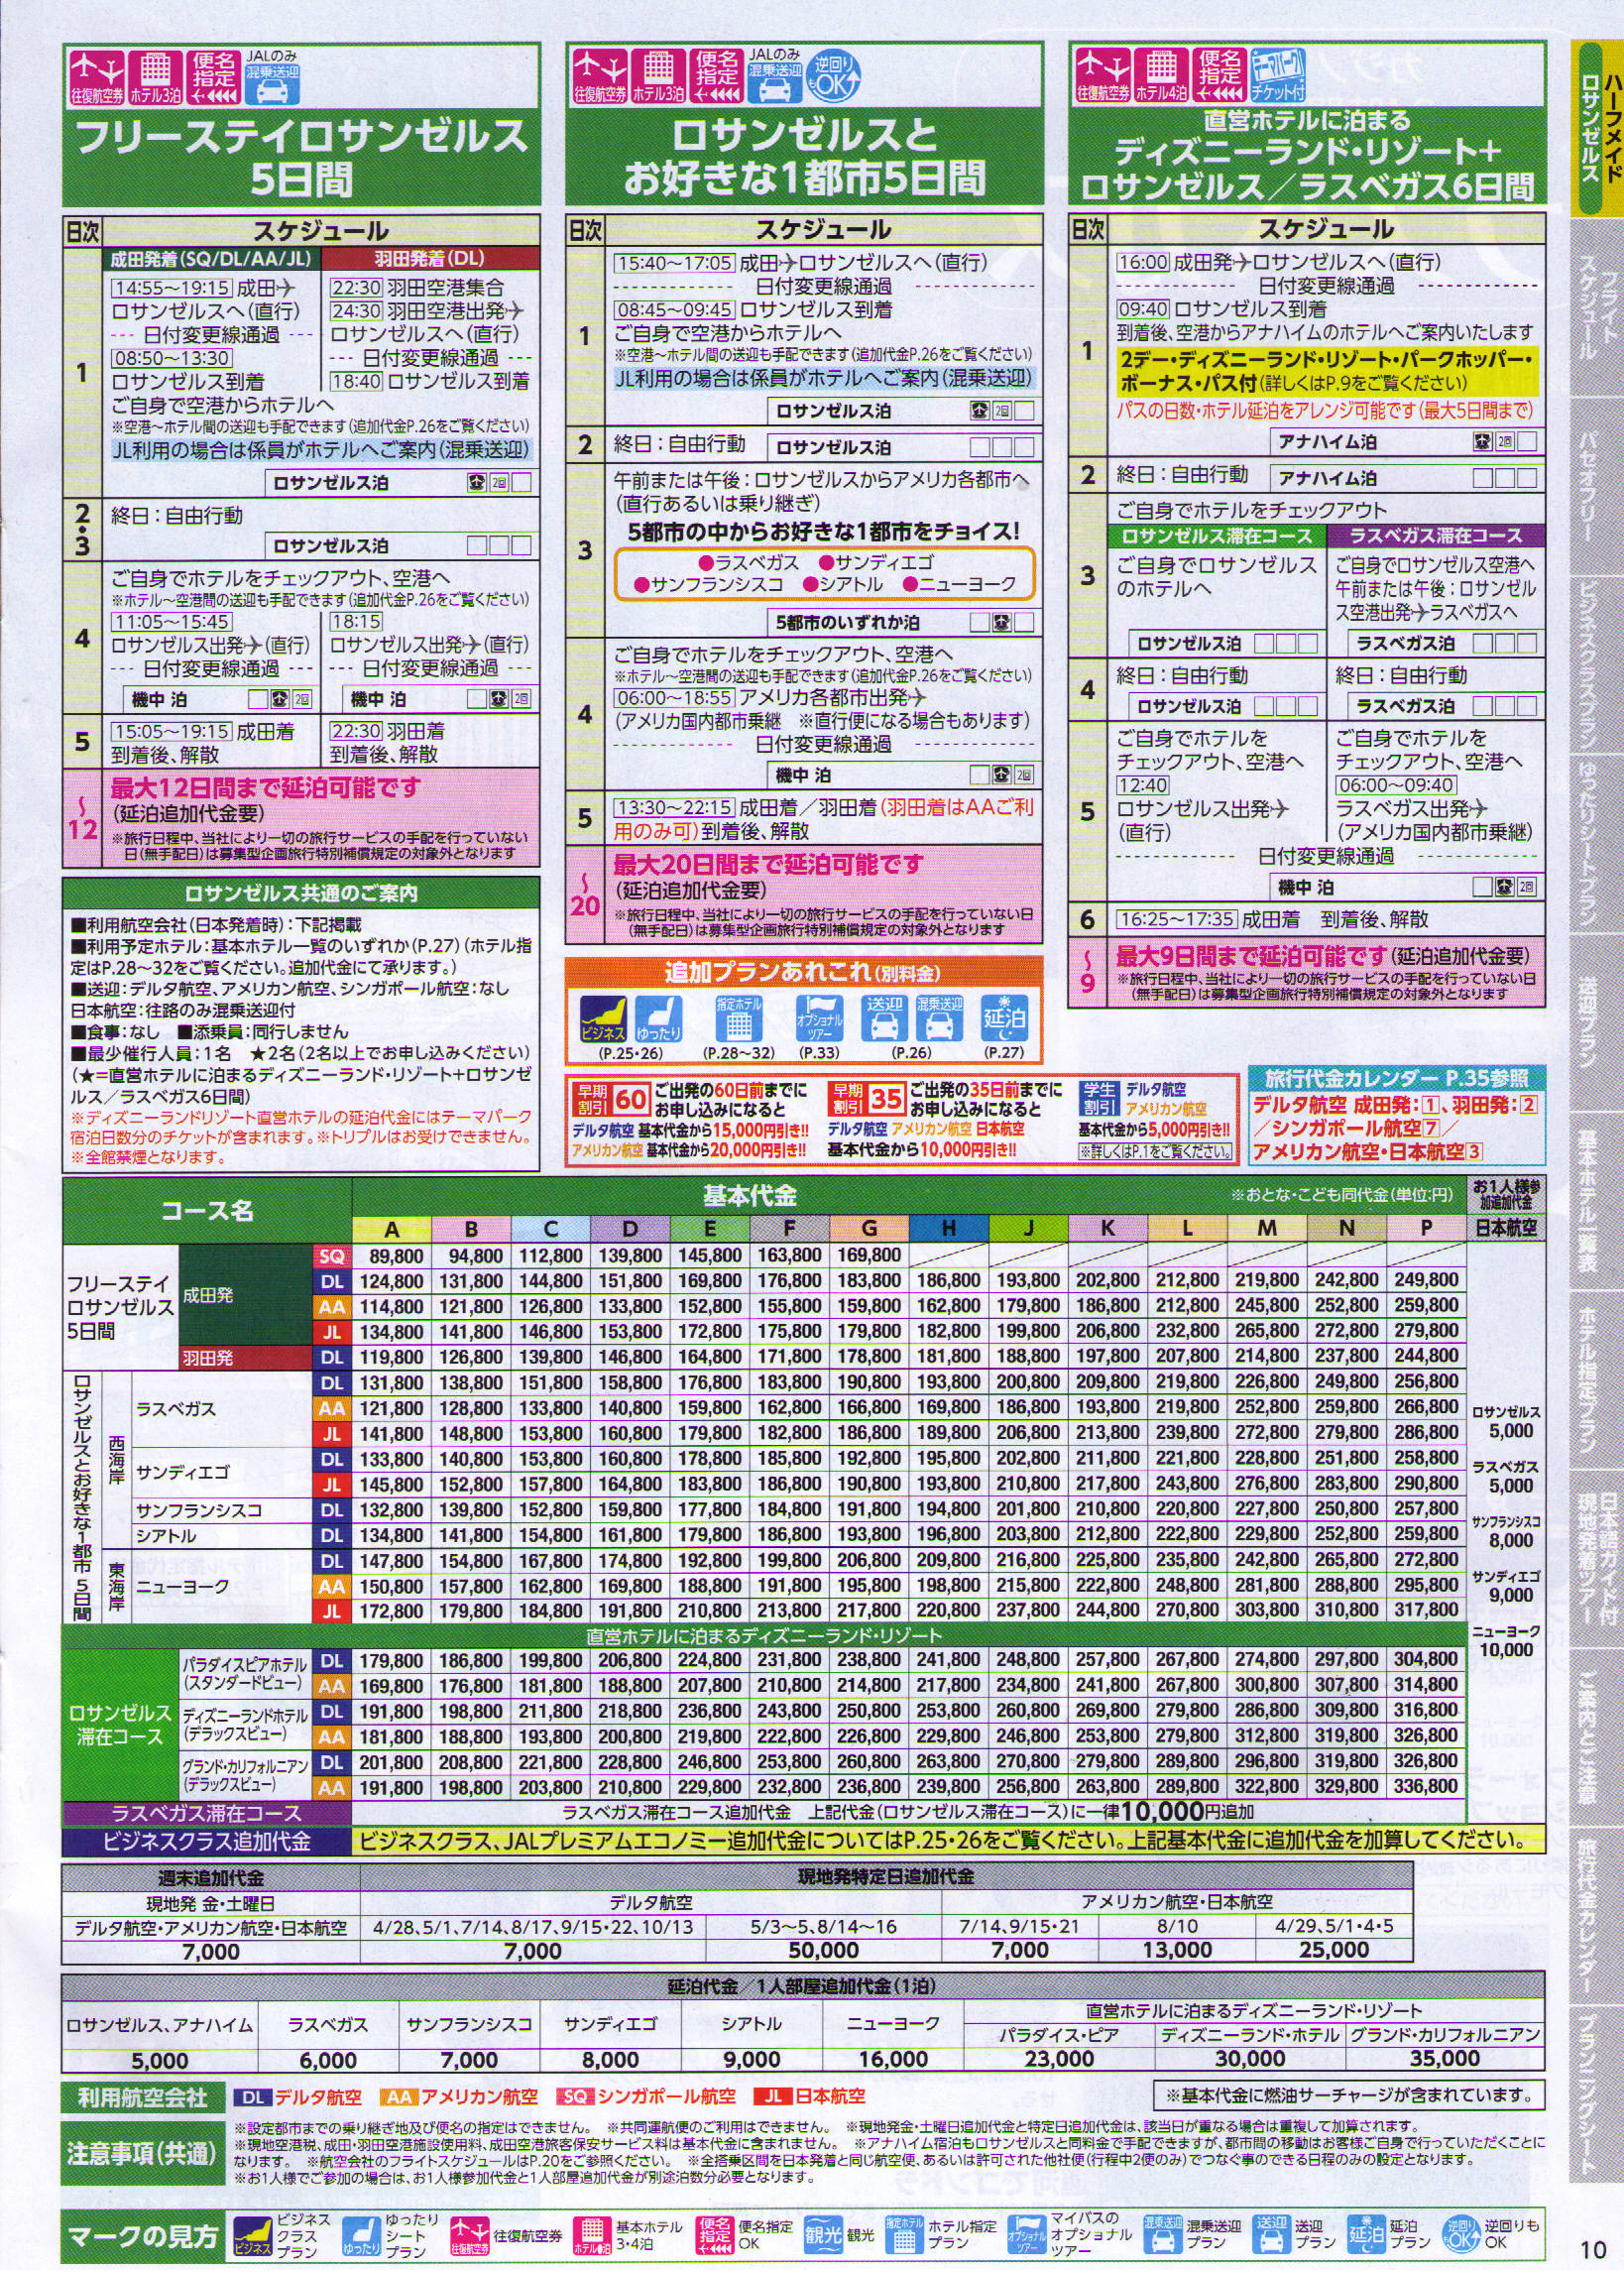Screen dimensions: 1624x2272
Task: Click 往復航空券 icon in マークの見方 legend
Action: click(x=469, y=2236)
